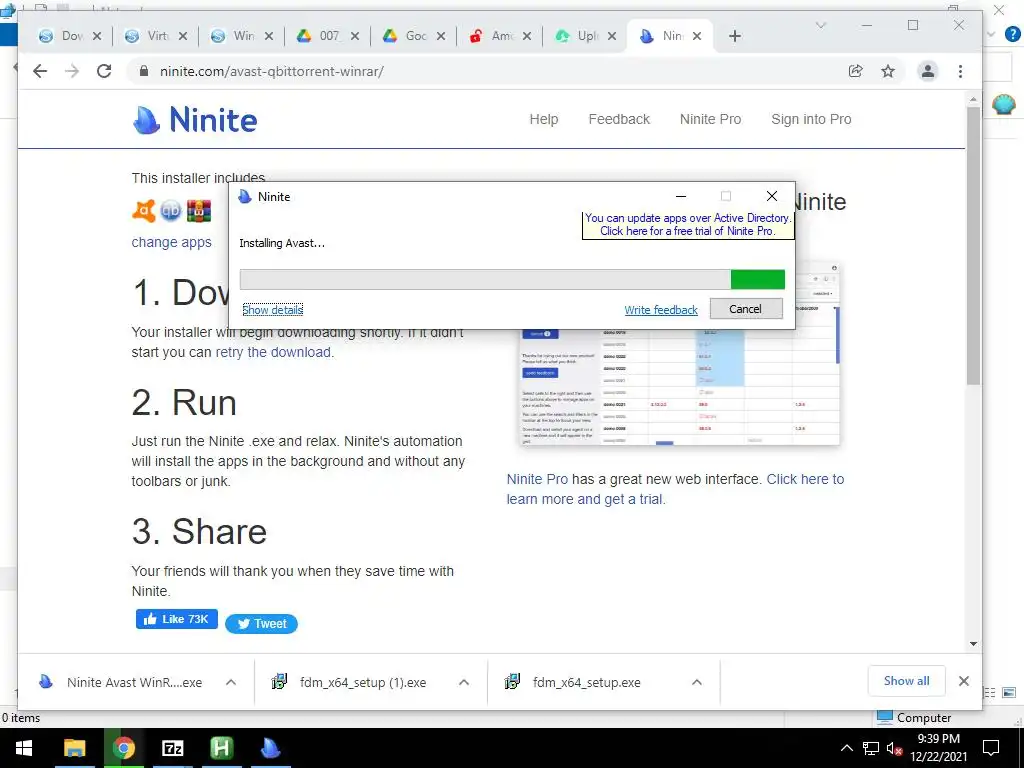
Task: Expand options for fdm_x64_setup.exe download
Action: 697,682
